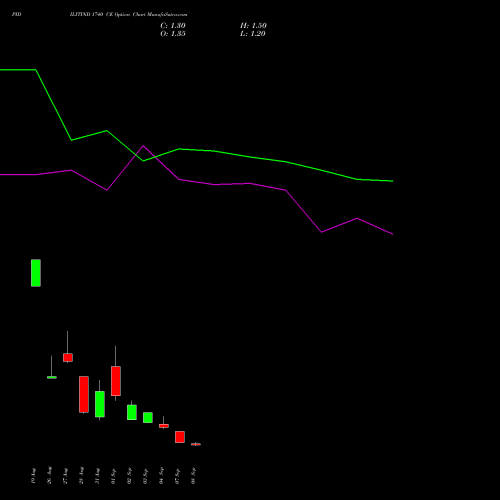Screen dimensions: 500x500
Task: Click the '07 Sep' date axis label
Action: coord(177,476)
